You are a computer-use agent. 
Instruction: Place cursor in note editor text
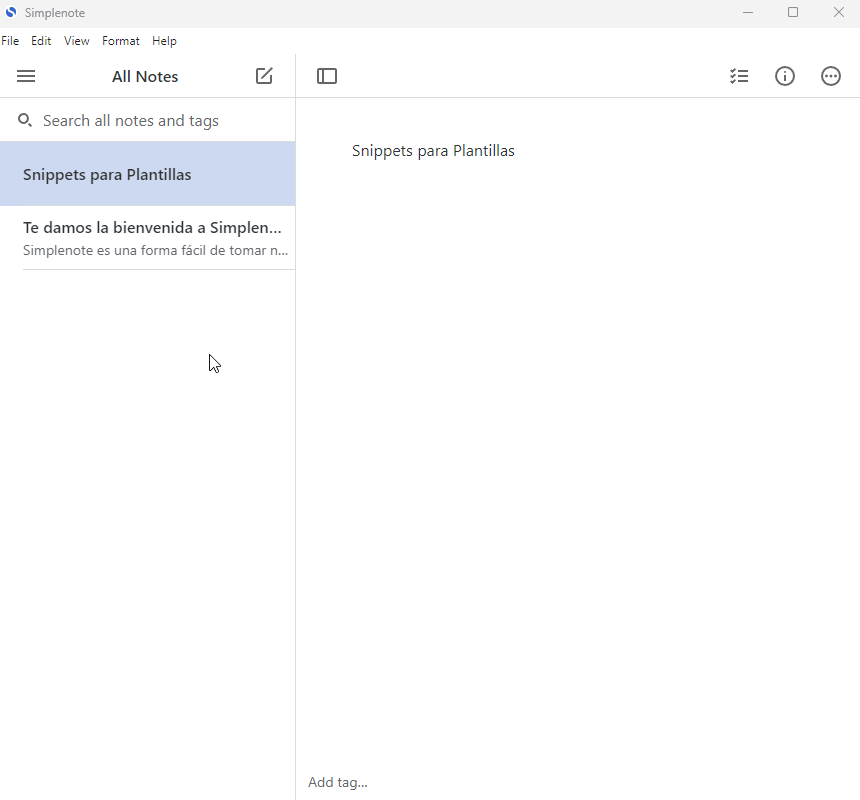(433, 151)
